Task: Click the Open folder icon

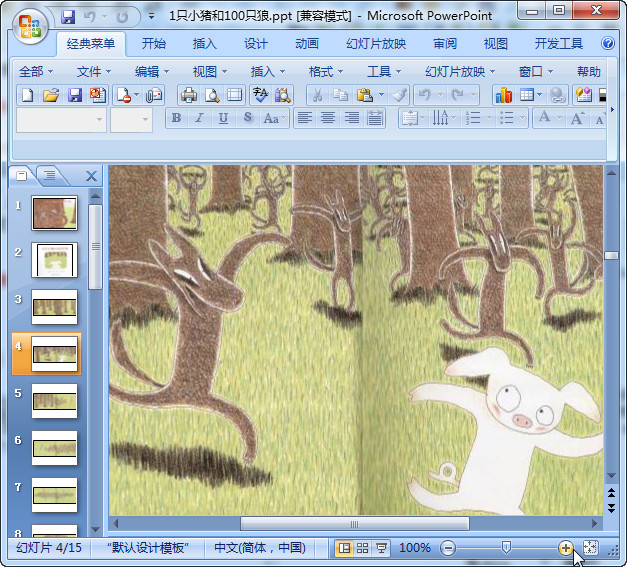Action: [51, 95]
